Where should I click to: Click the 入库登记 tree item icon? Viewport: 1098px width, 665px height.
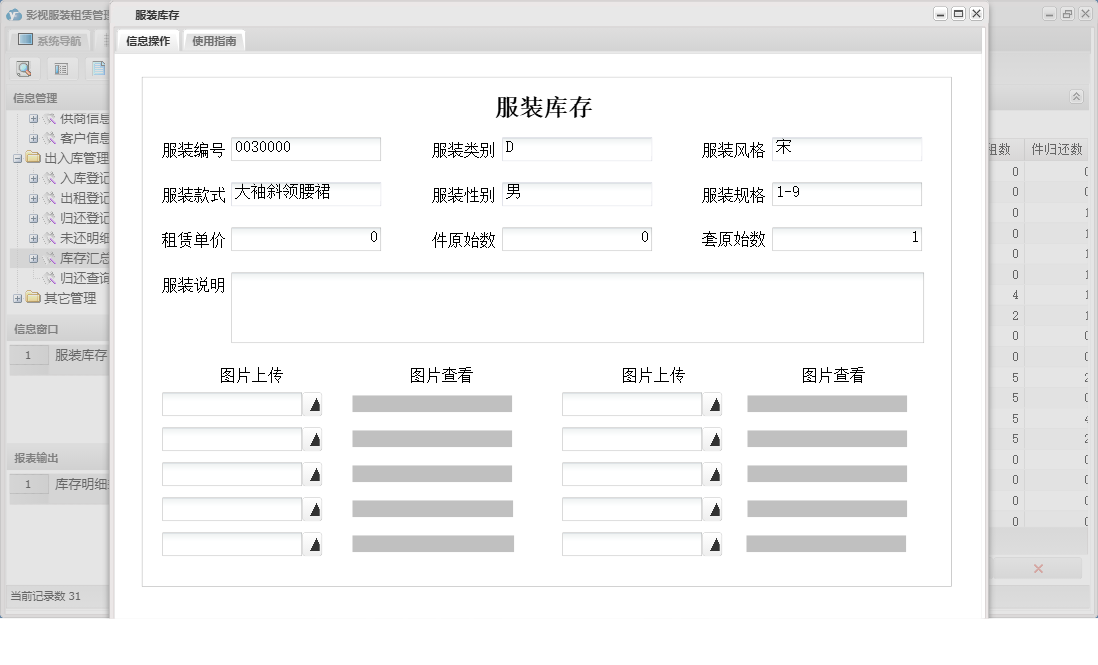point(49,178)
